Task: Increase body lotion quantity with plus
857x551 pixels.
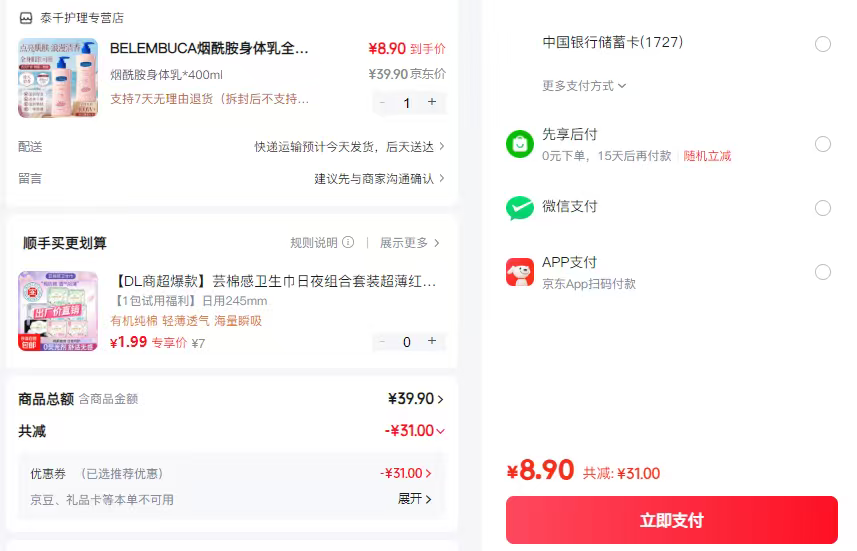Action: pyautogui.click(x=432, y=102)
